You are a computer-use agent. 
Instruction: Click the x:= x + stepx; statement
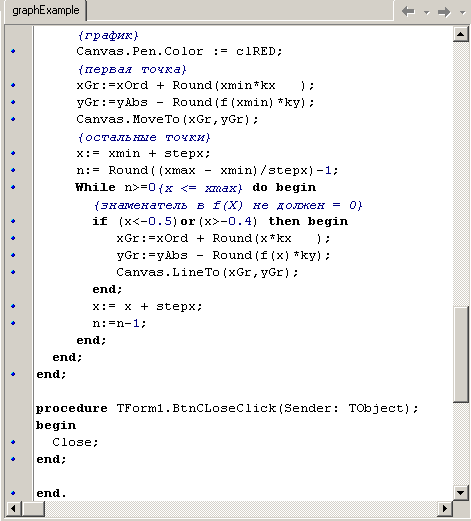[147, 306]
